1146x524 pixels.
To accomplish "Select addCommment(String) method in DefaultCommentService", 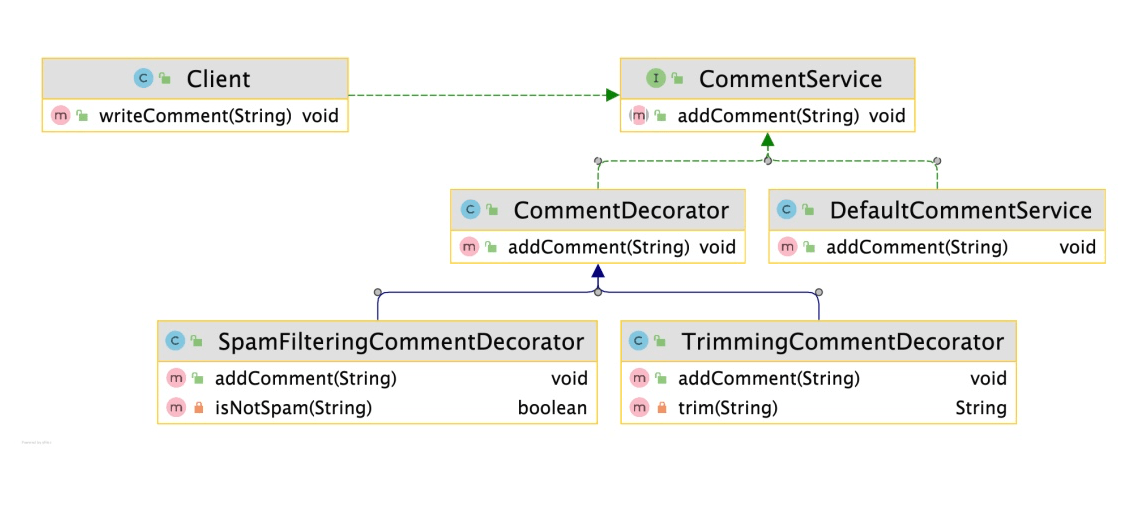I will point(916,247).
